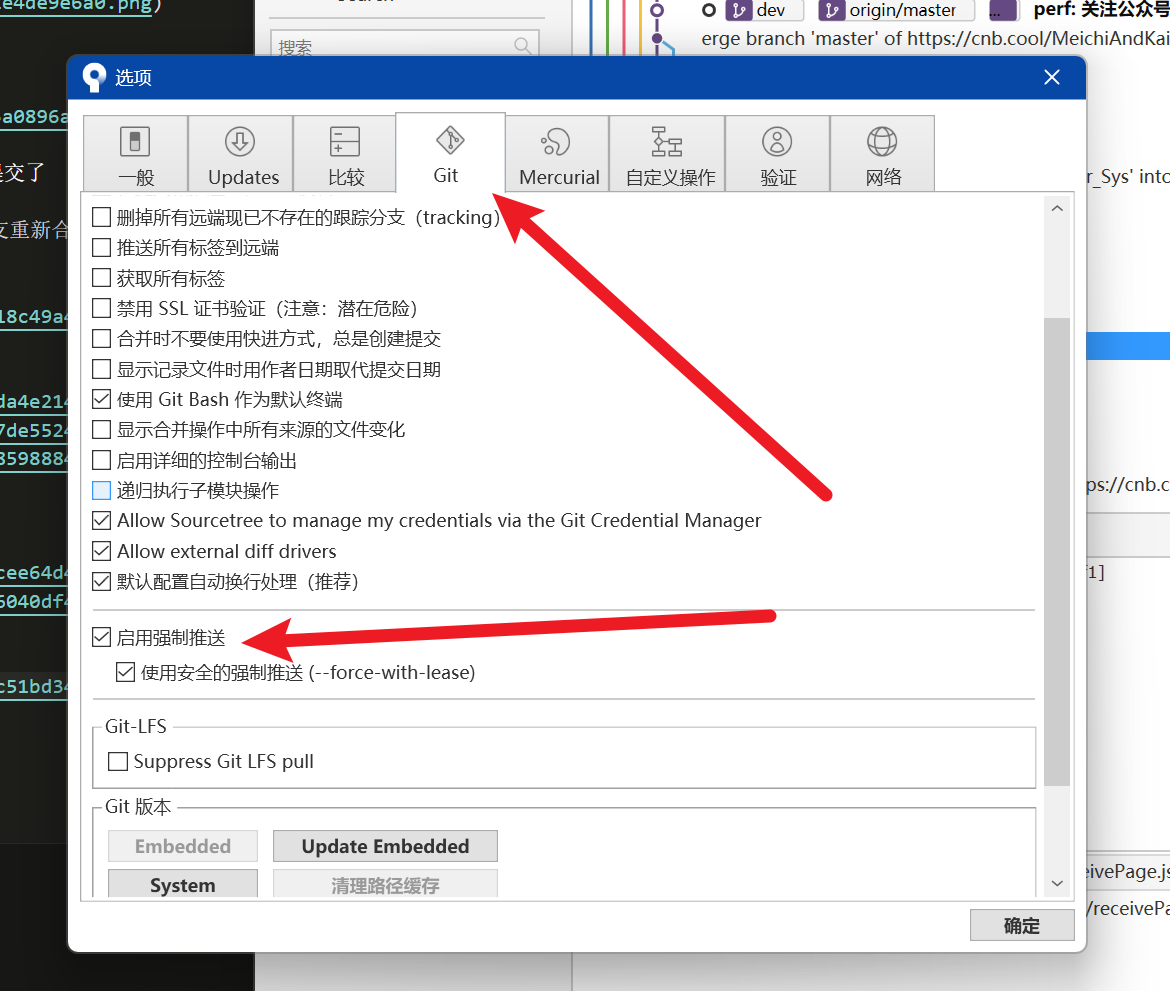Screen dimensions: 1170x991
Task: Toggle 递归执行子模块操作 checkbox
Action: click(101, 490)
